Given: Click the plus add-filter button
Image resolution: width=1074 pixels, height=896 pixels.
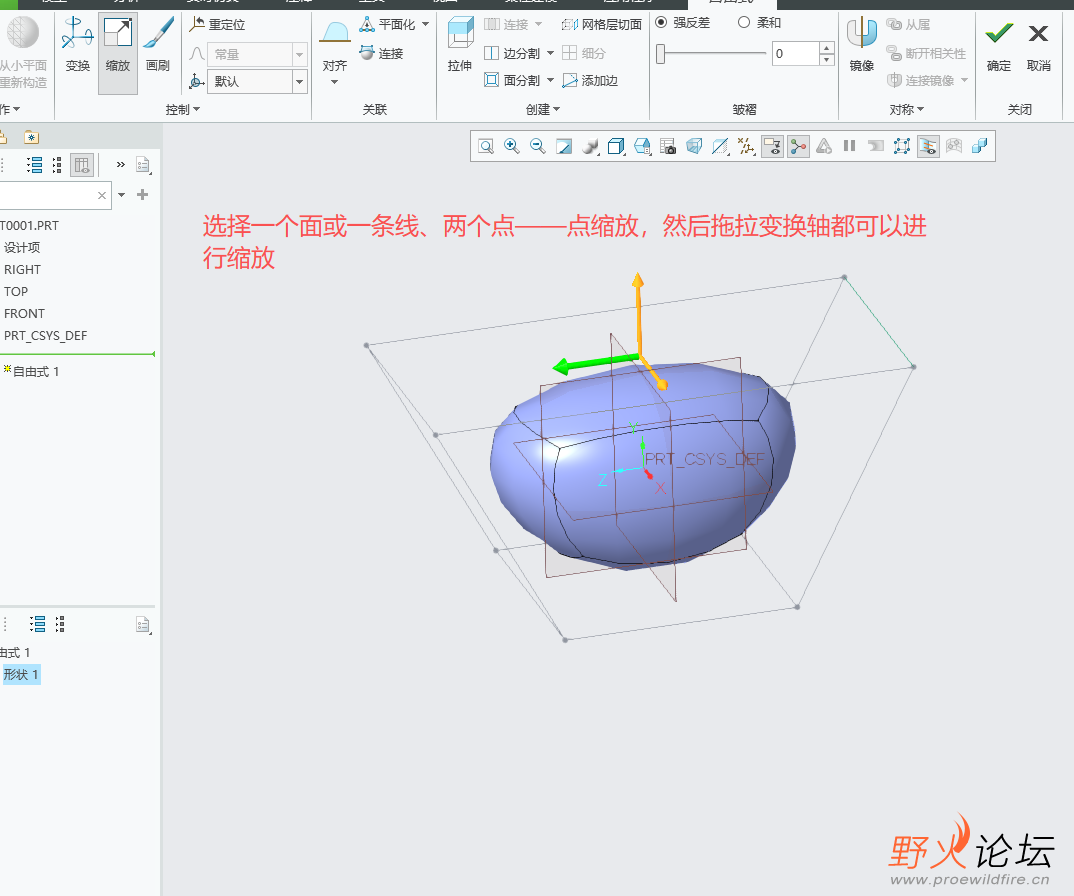Looking at the screenshot, I should [142, 195].
